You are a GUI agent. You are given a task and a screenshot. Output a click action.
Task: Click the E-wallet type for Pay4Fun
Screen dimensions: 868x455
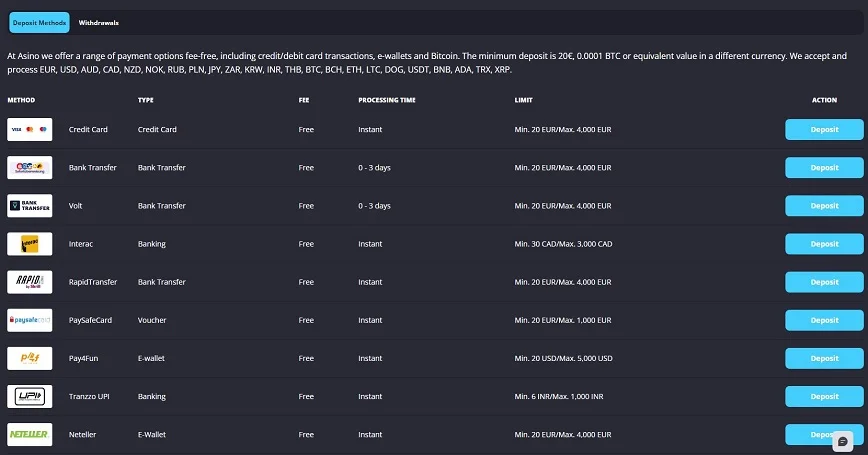[151, 359]
